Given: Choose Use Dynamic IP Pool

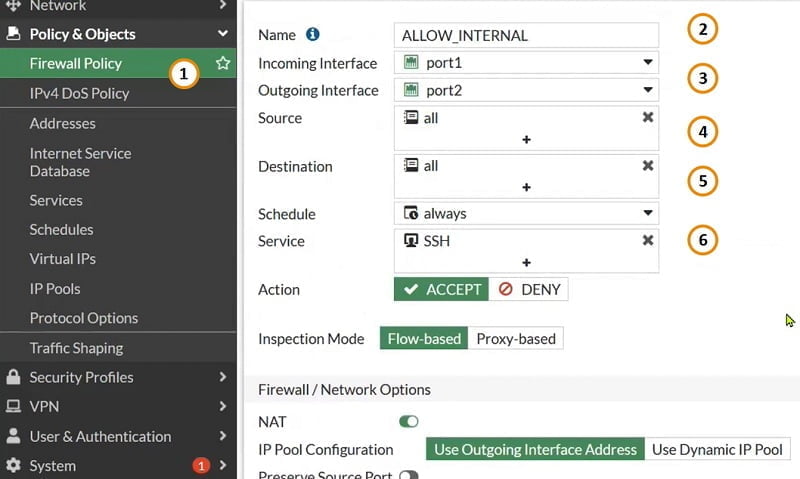Looking at the screenshot, I should click(x=717, y=449).
